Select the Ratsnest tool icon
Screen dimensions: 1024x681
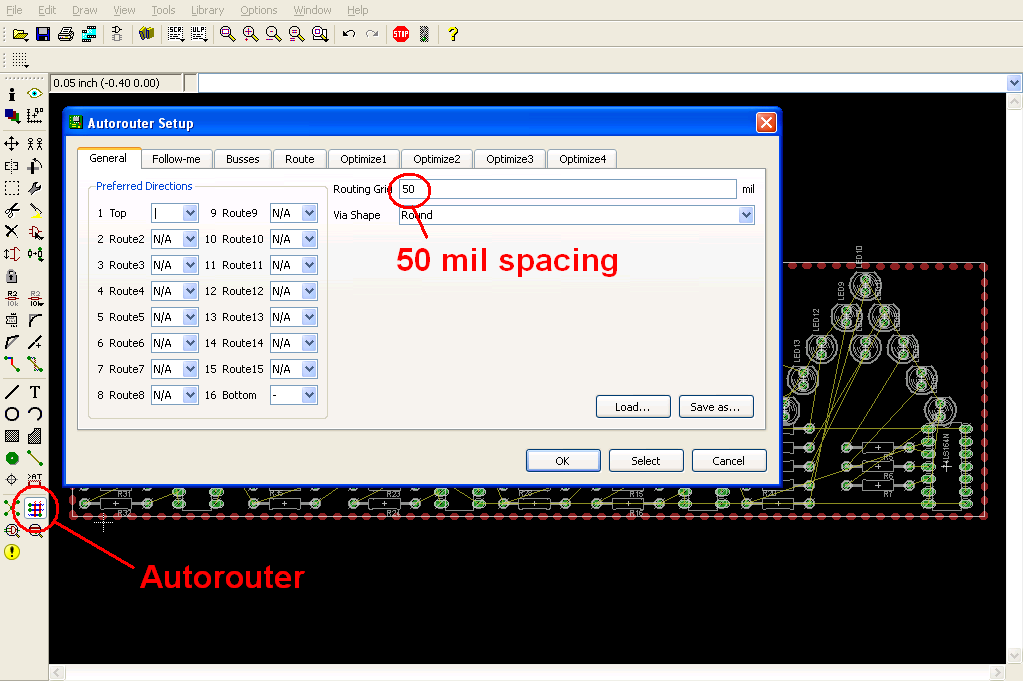(x=10, y=508)
